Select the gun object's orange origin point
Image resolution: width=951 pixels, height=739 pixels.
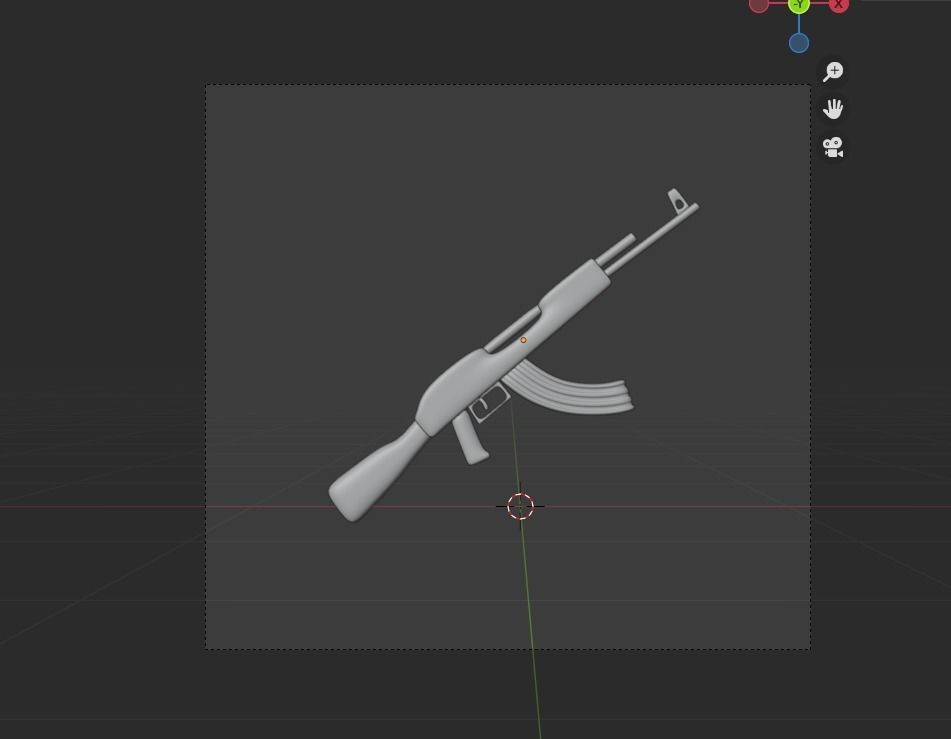coord(523,340)
